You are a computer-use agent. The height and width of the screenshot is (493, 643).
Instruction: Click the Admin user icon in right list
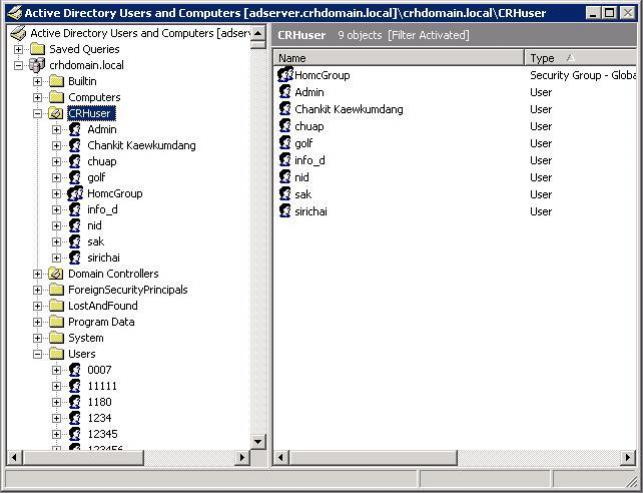(x=285, y=92)
